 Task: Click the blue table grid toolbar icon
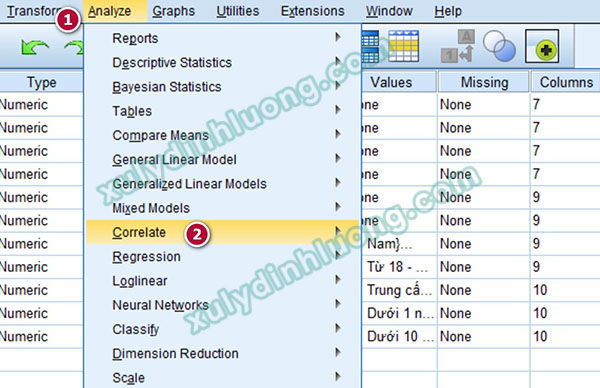tap(370, 46)
